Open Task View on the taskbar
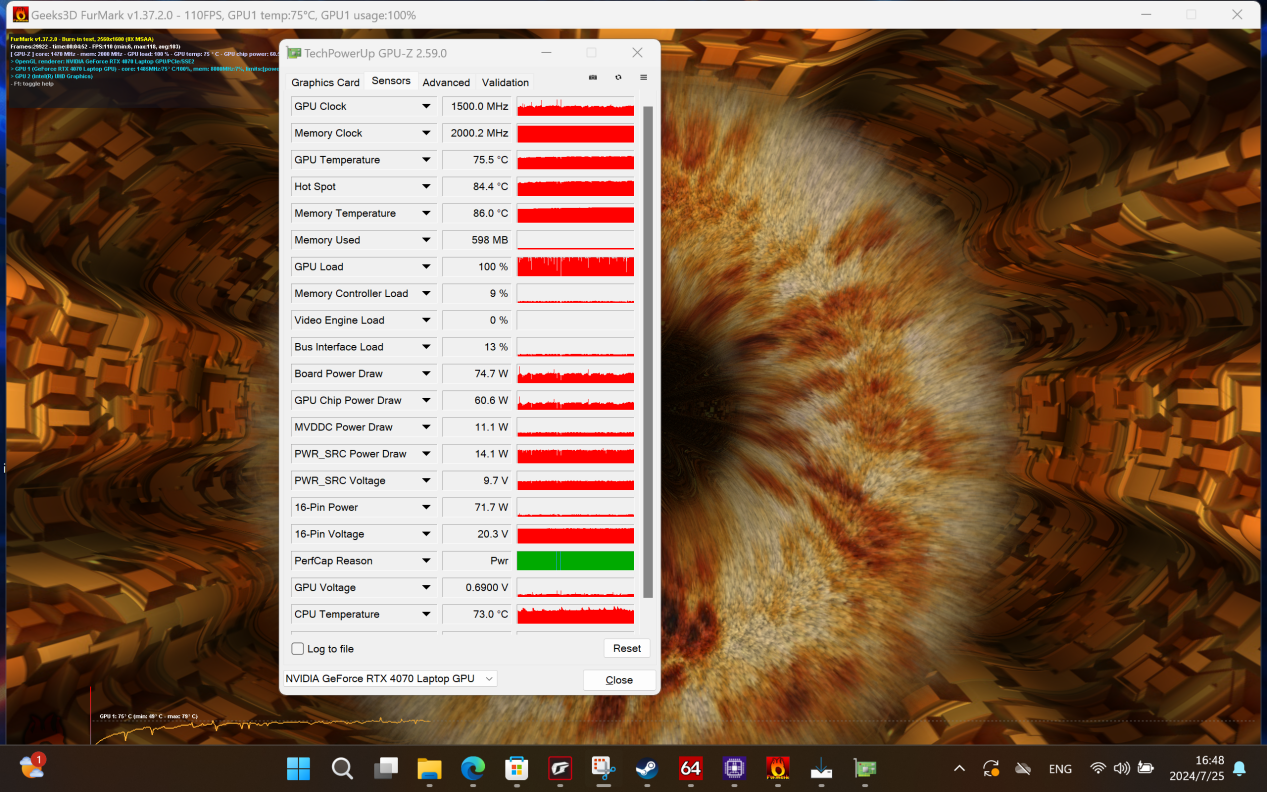 [386, 768]
